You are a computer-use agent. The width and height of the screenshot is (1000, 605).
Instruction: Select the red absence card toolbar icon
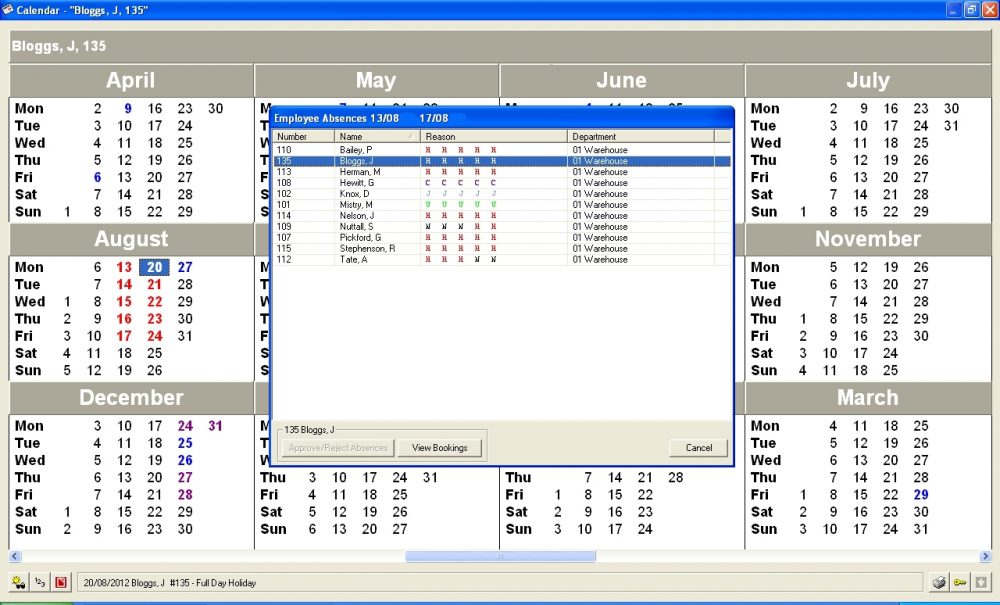pos(61,581)
